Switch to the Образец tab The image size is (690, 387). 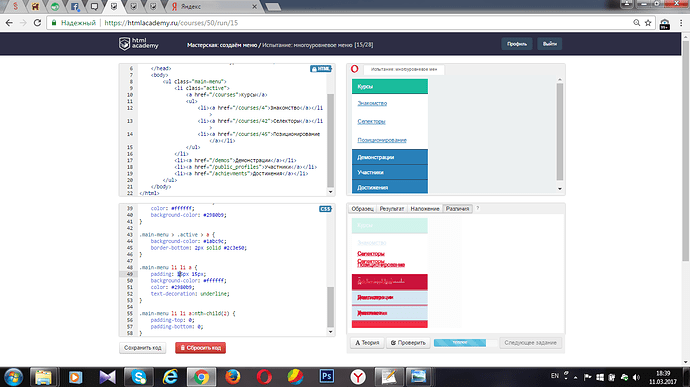pos(363,209)
